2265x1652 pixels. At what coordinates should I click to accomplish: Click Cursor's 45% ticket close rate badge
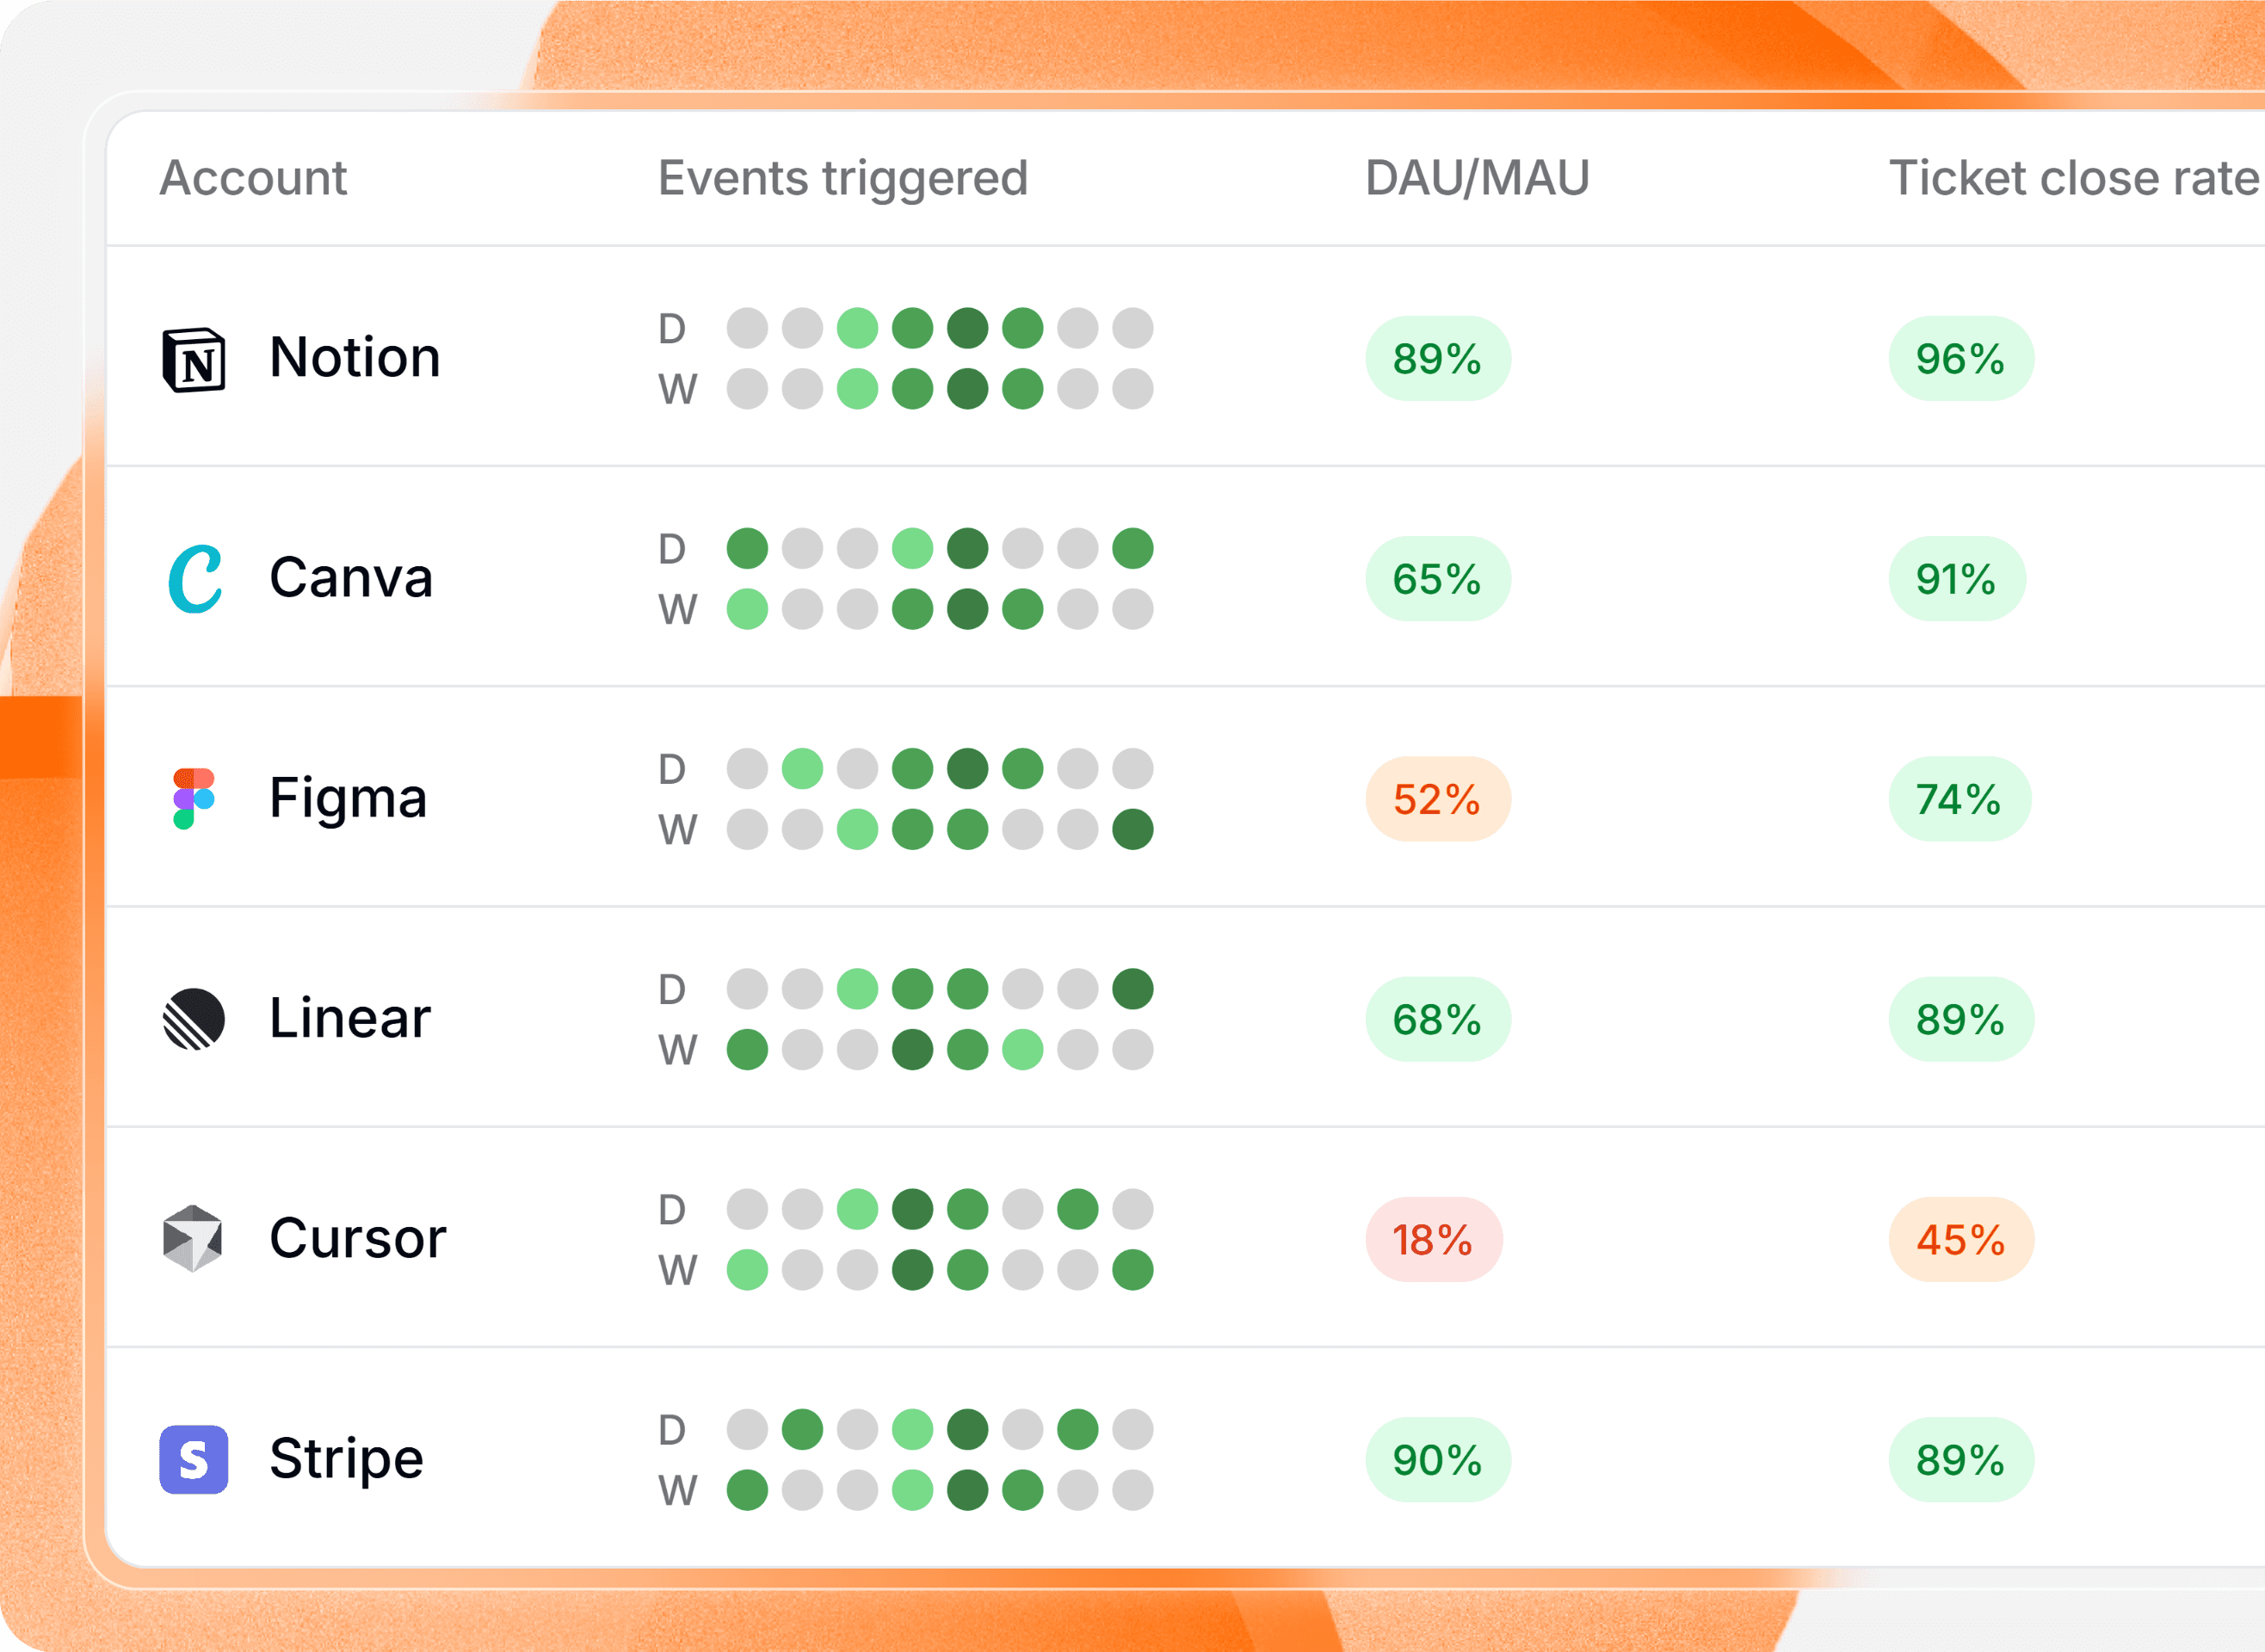(1960, 1240)
